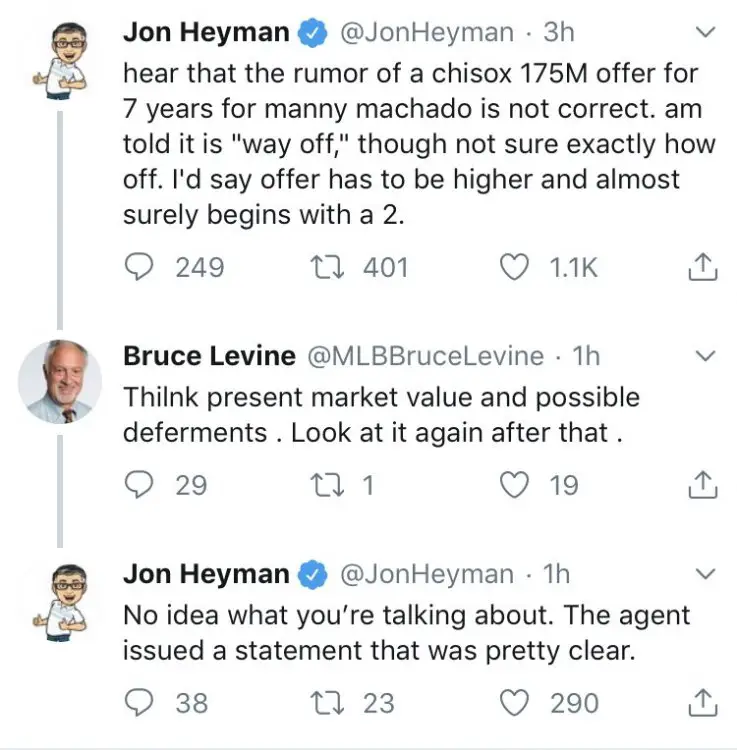Click Jon Heyman's name on first tweet
737x750 pixels.
pyautogui.click(x=206, y=32)
